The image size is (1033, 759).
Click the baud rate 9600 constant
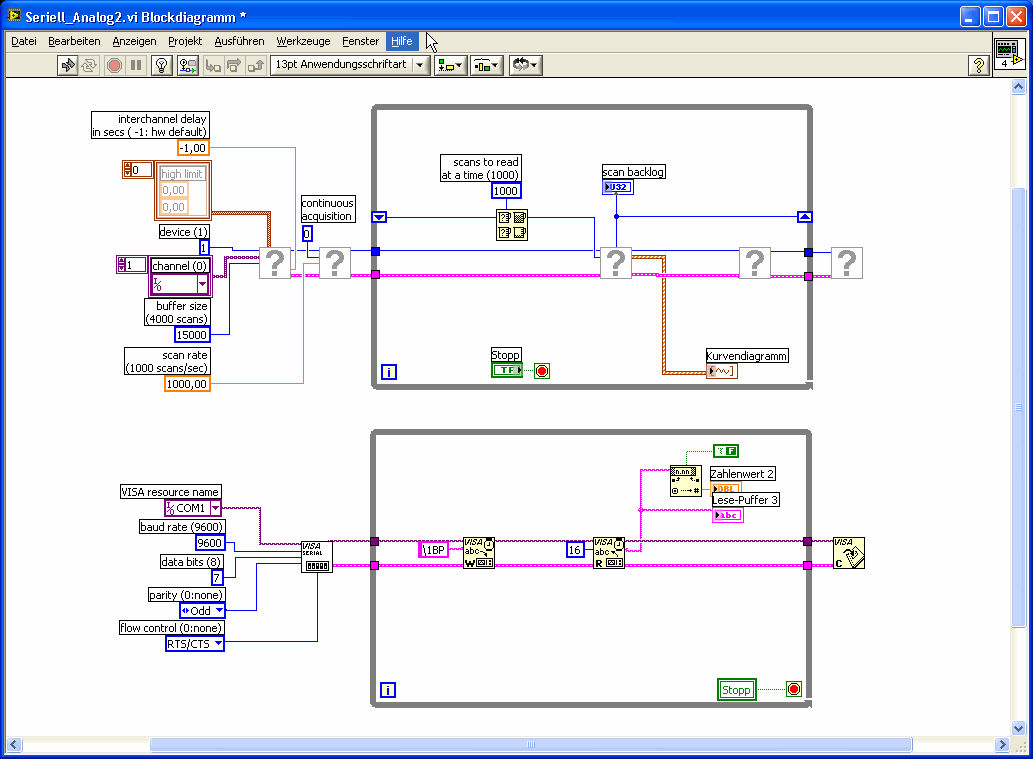210,543
